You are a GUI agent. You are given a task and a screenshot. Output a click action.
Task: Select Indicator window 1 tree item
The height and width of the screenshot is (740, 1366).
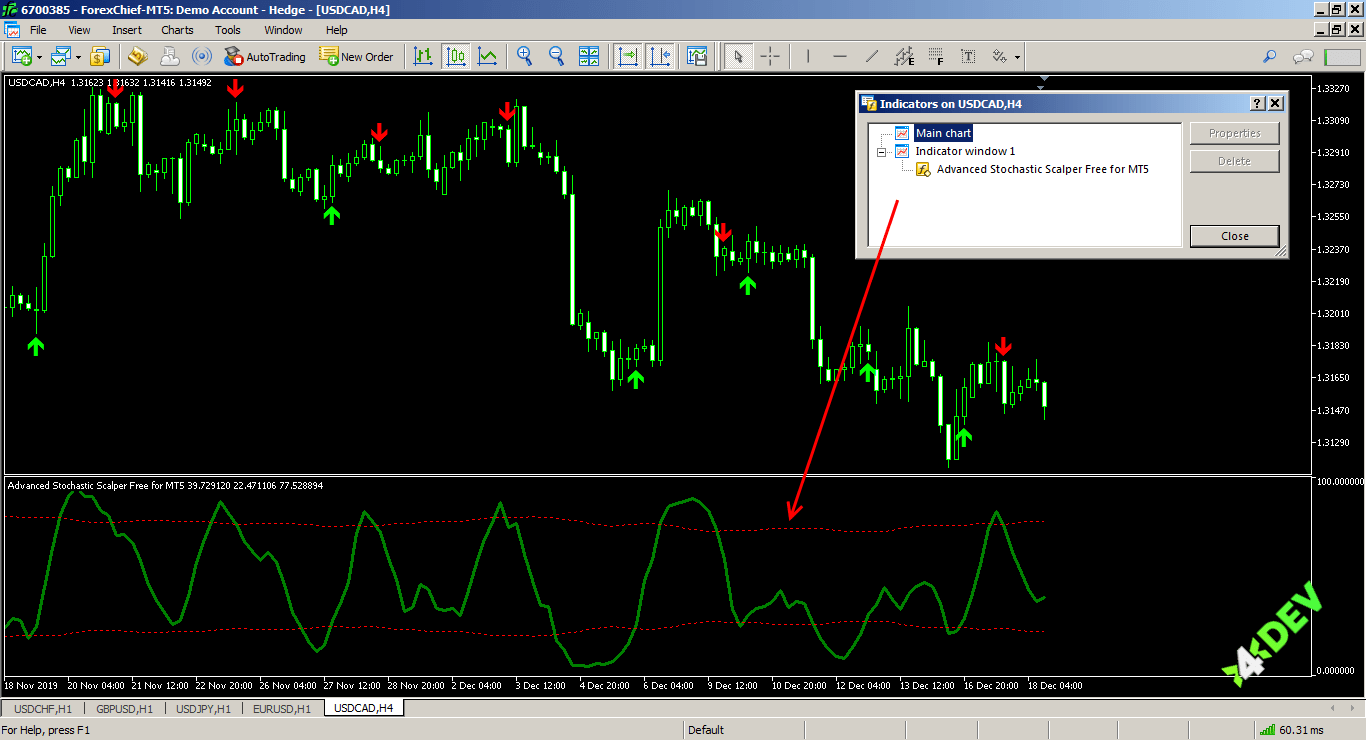pyautogui.click(x=965, y=151)
